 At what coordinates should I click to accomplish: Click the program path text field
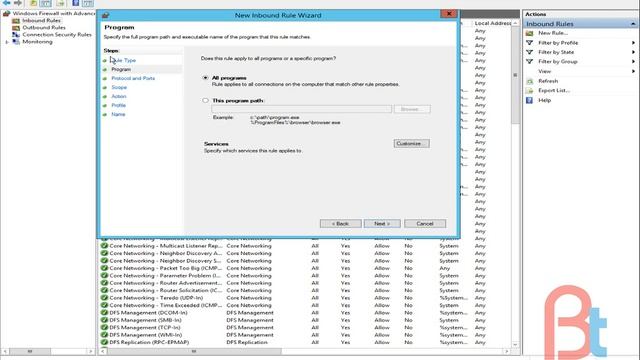tap(301, 109)
